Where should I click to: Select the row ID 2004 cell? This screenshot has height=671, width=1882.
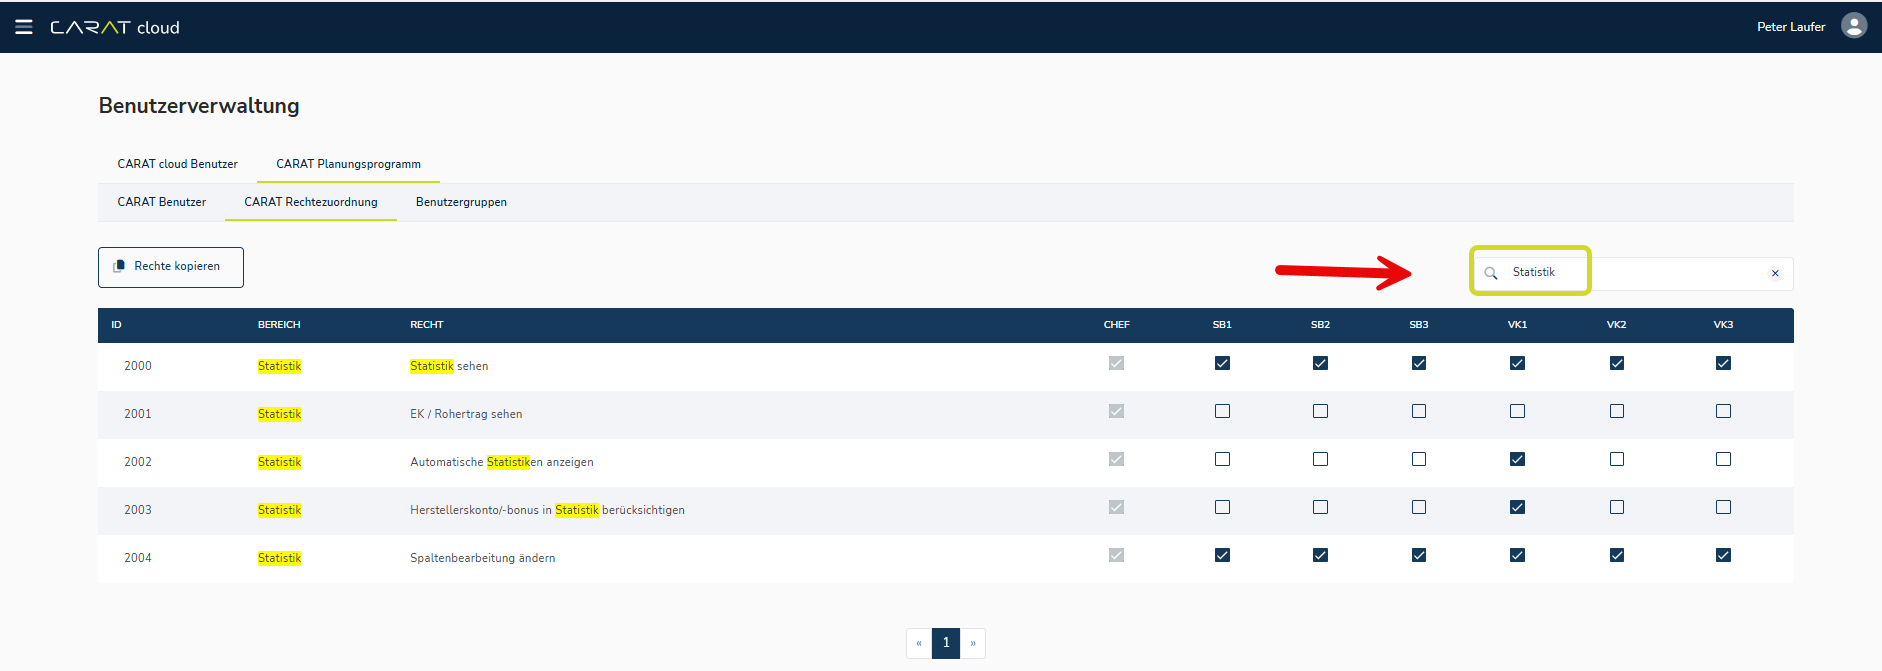coord(138,558)
